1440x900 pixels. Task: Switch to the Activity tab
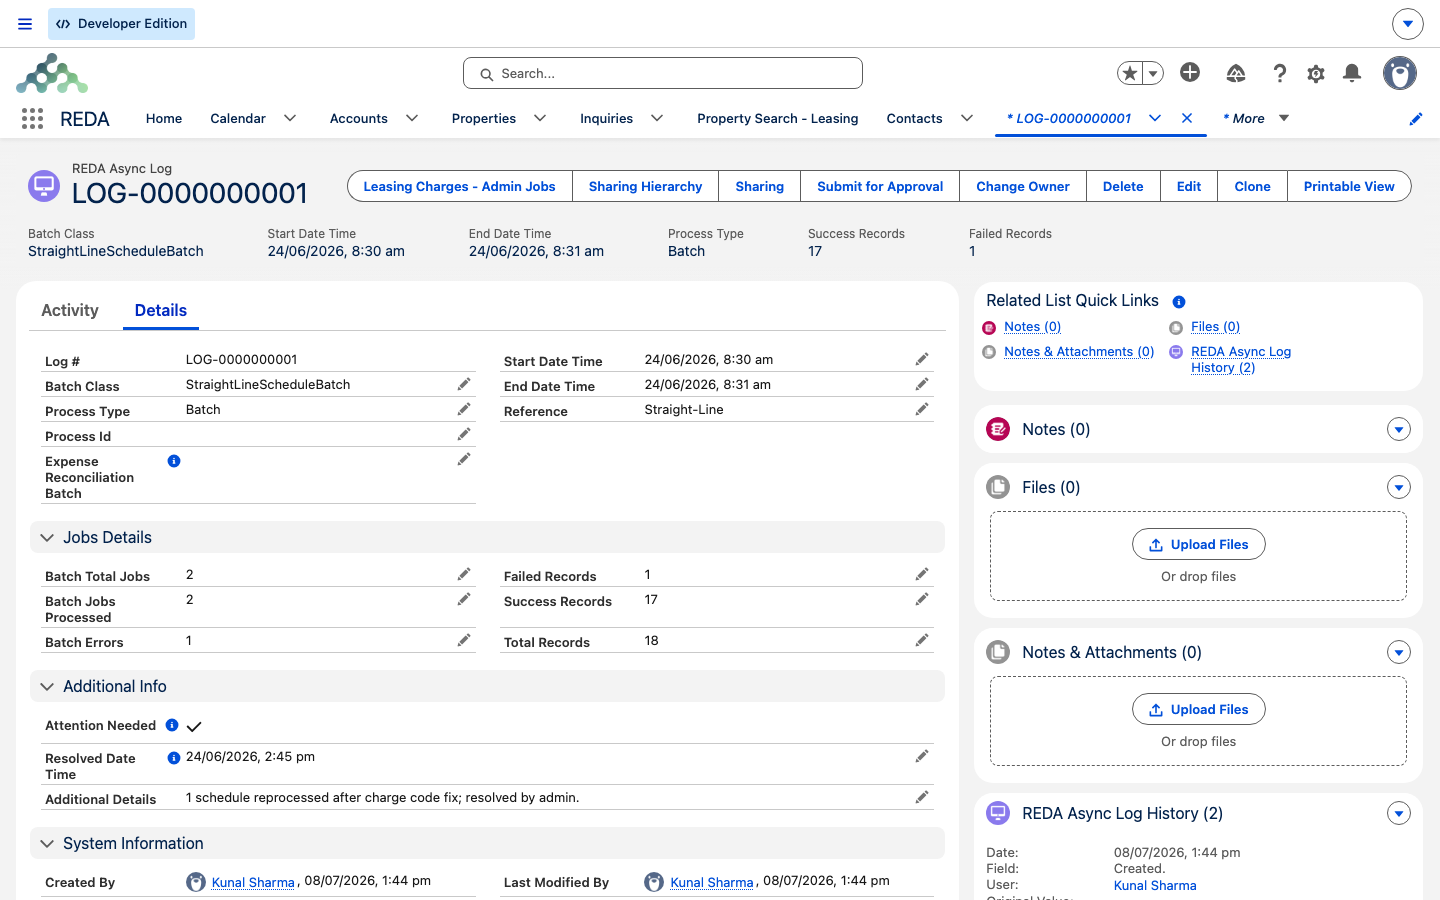click(70, 311)
